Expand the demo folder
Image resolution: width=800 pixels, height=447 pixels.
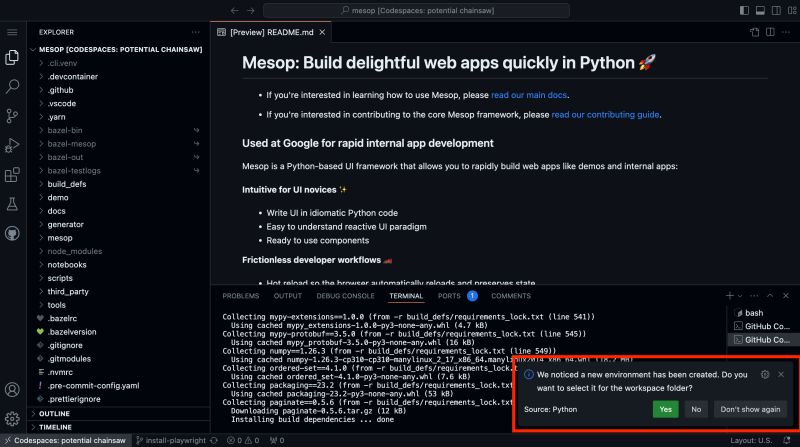[118, 197]
